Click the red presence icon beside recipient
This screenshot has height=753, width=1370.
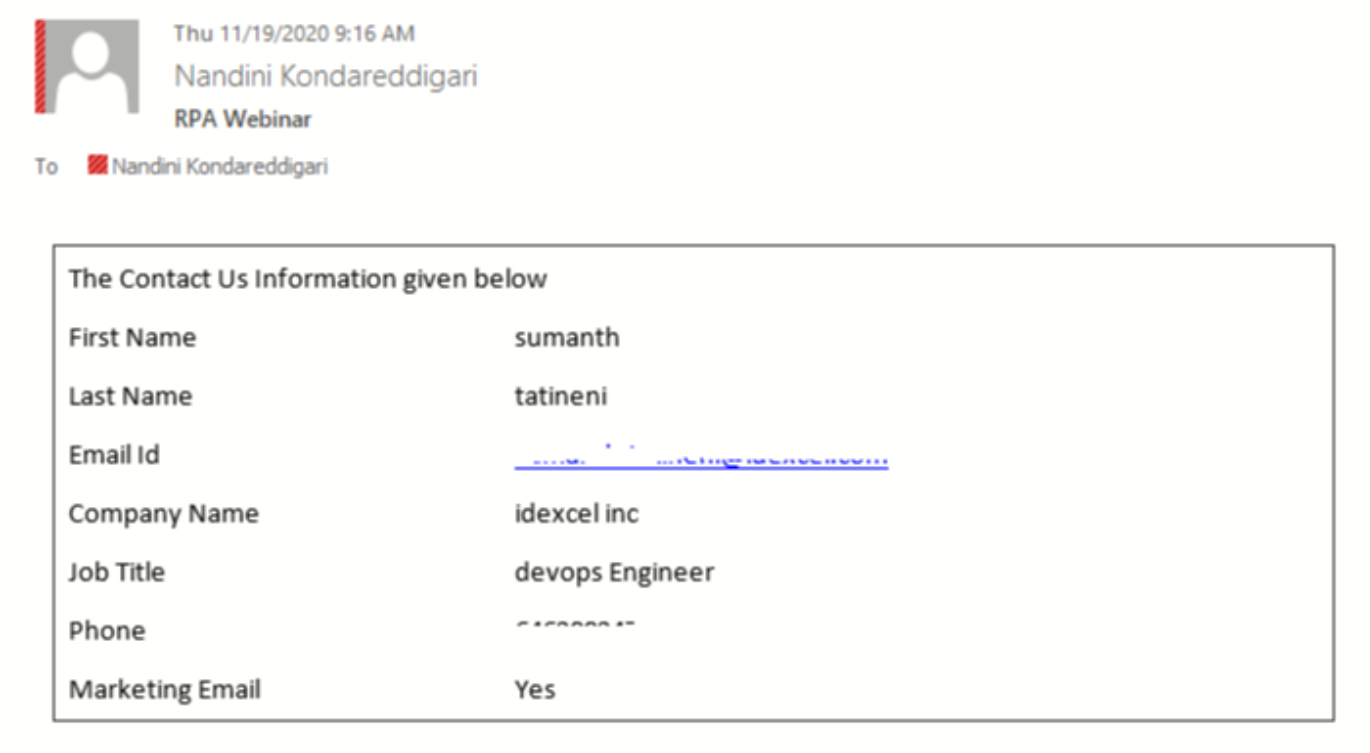[98, 166]
